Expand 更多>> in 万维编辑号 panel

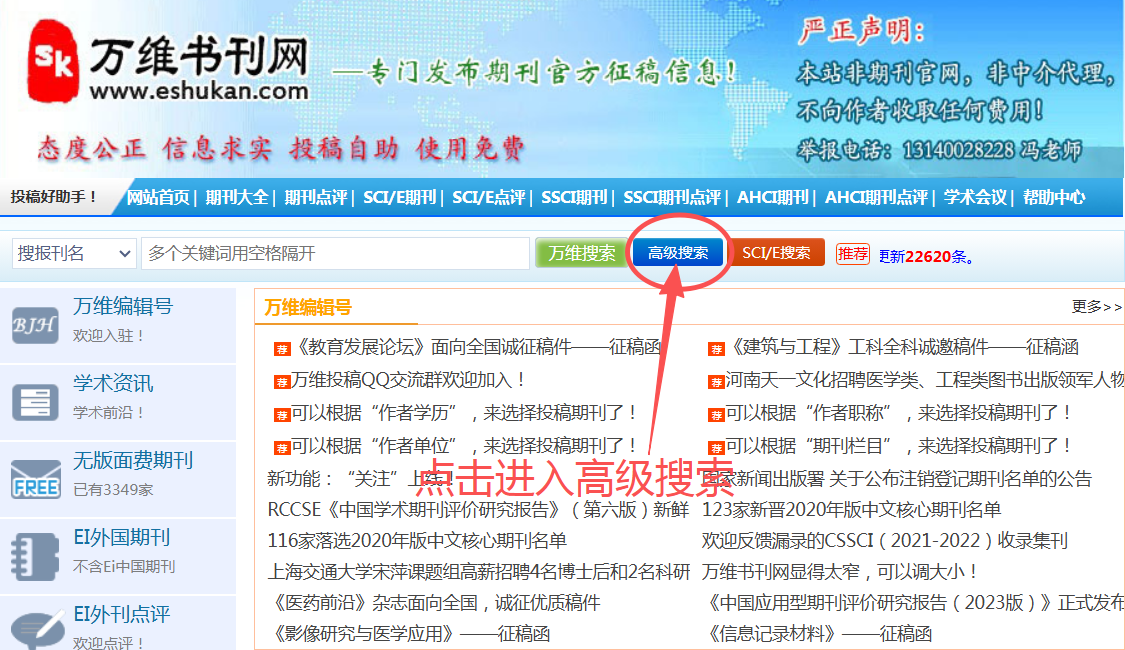point(1096,307)
